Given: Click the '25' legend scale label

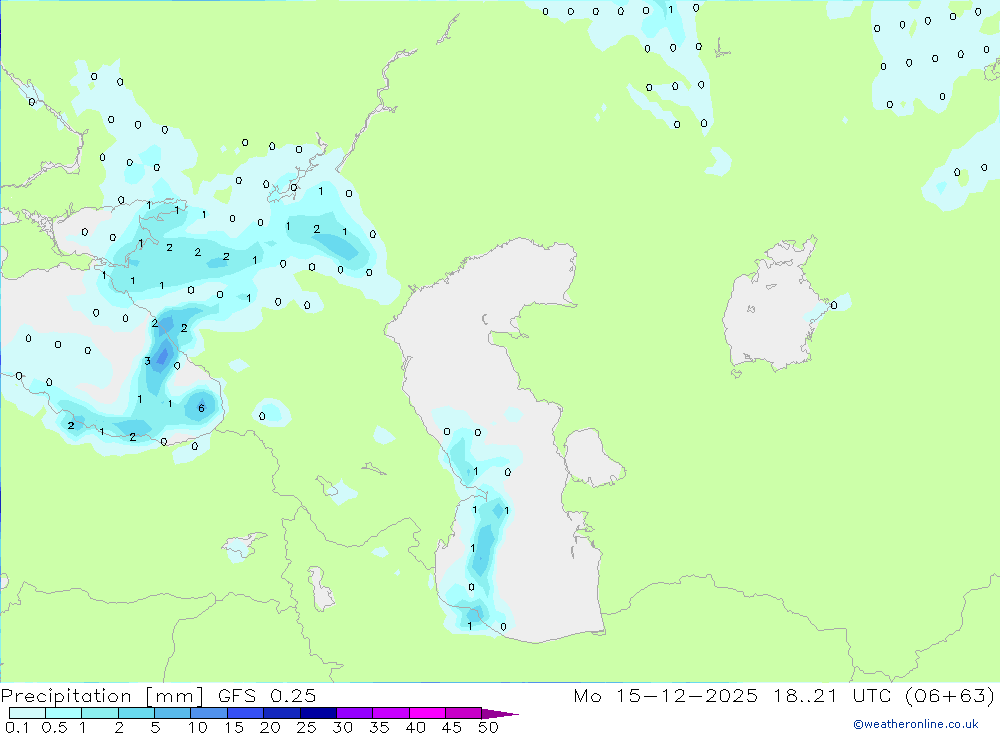Looking at the screenshot, I should pos(306,727).
